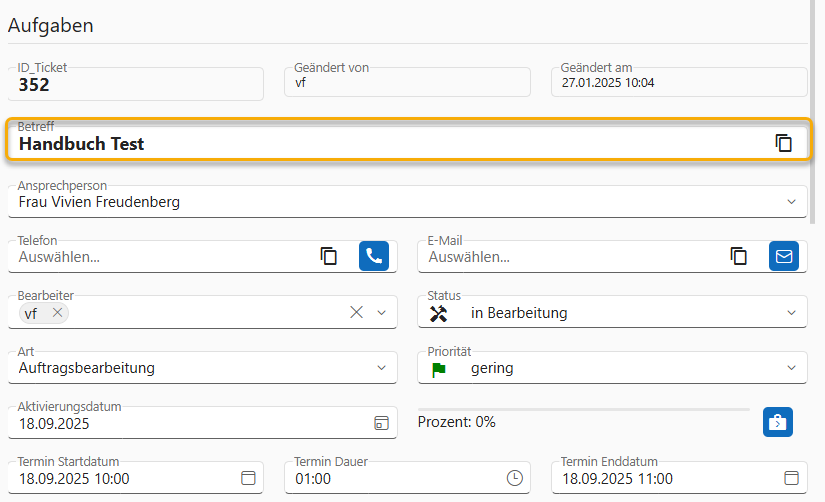The image size is (825, 502).
Task: Expand the Bearbeiter dropdown
Action: [x=381, y=313]
